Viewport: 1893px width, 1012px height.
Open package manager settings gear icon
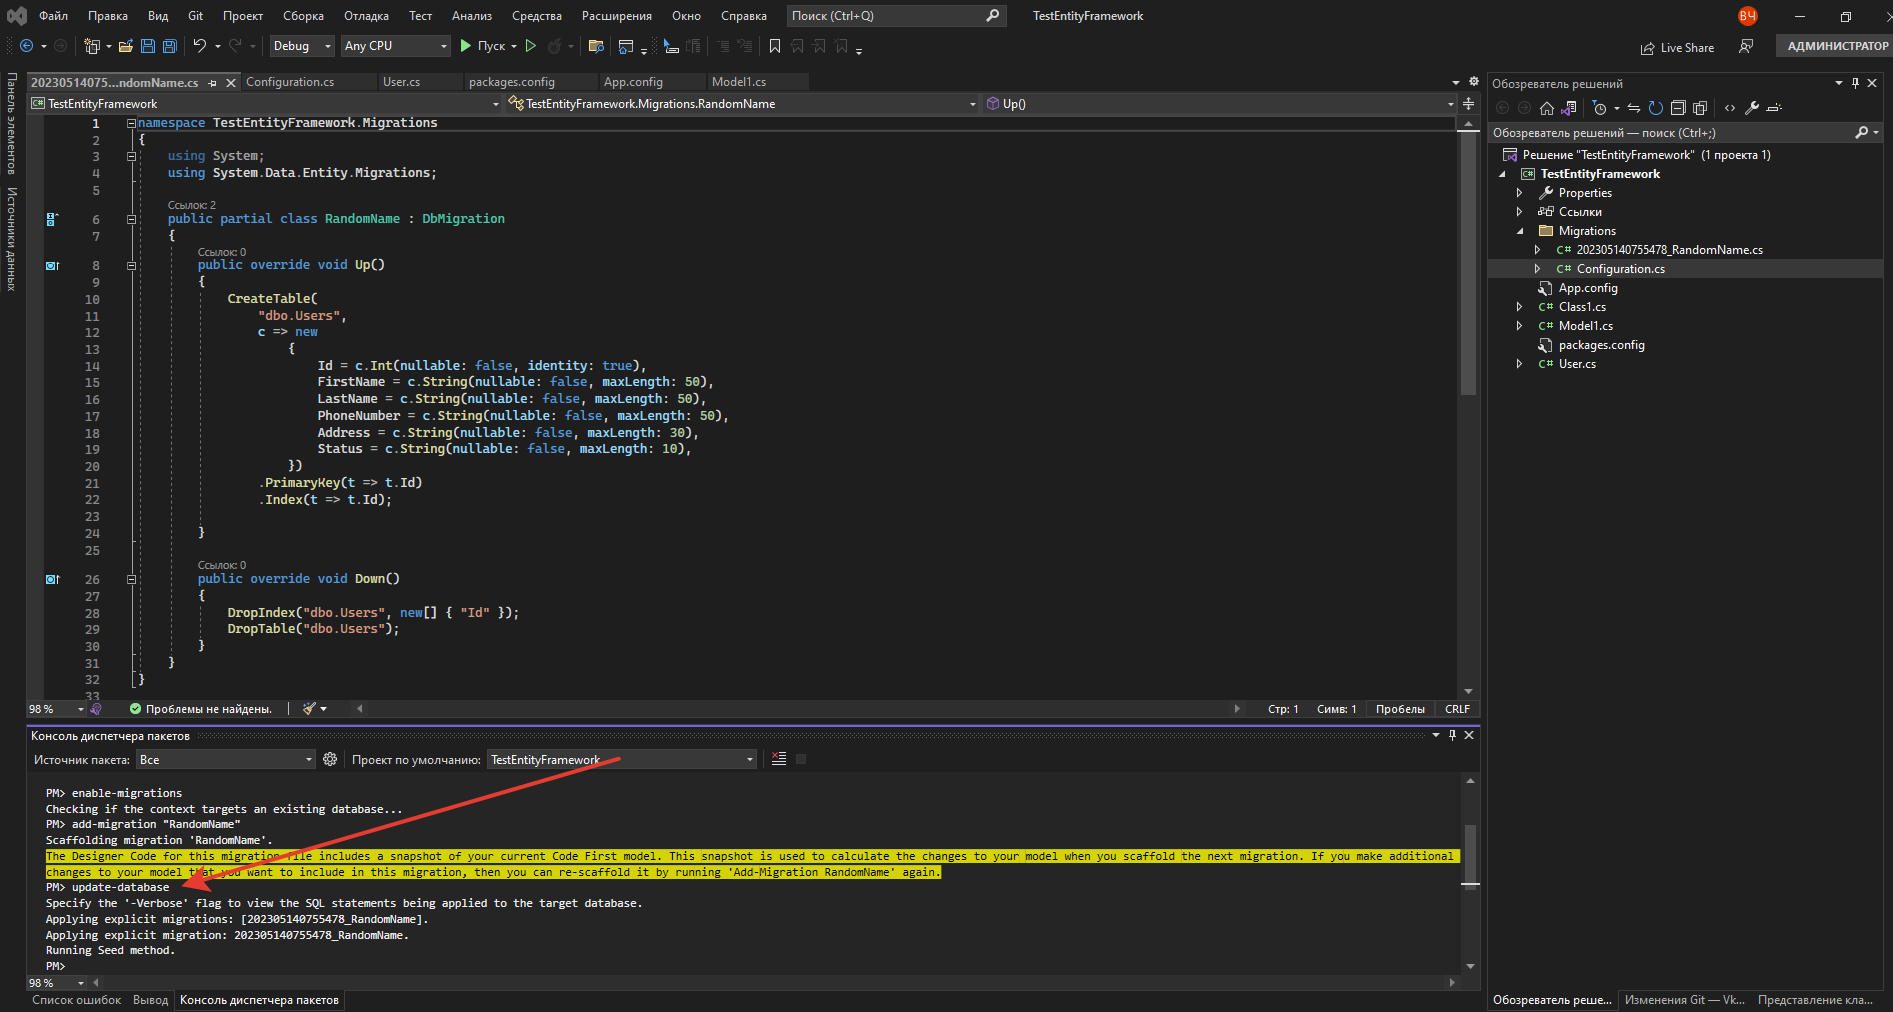[330, 760]
